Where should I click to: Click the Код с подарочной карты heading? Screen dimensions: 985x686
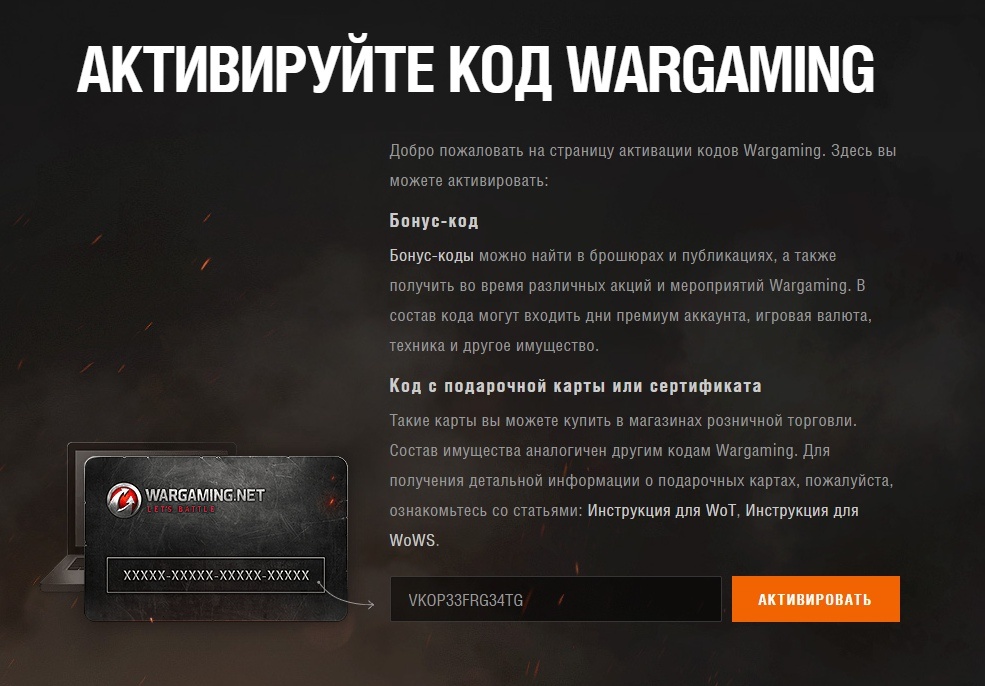(575, 386)
